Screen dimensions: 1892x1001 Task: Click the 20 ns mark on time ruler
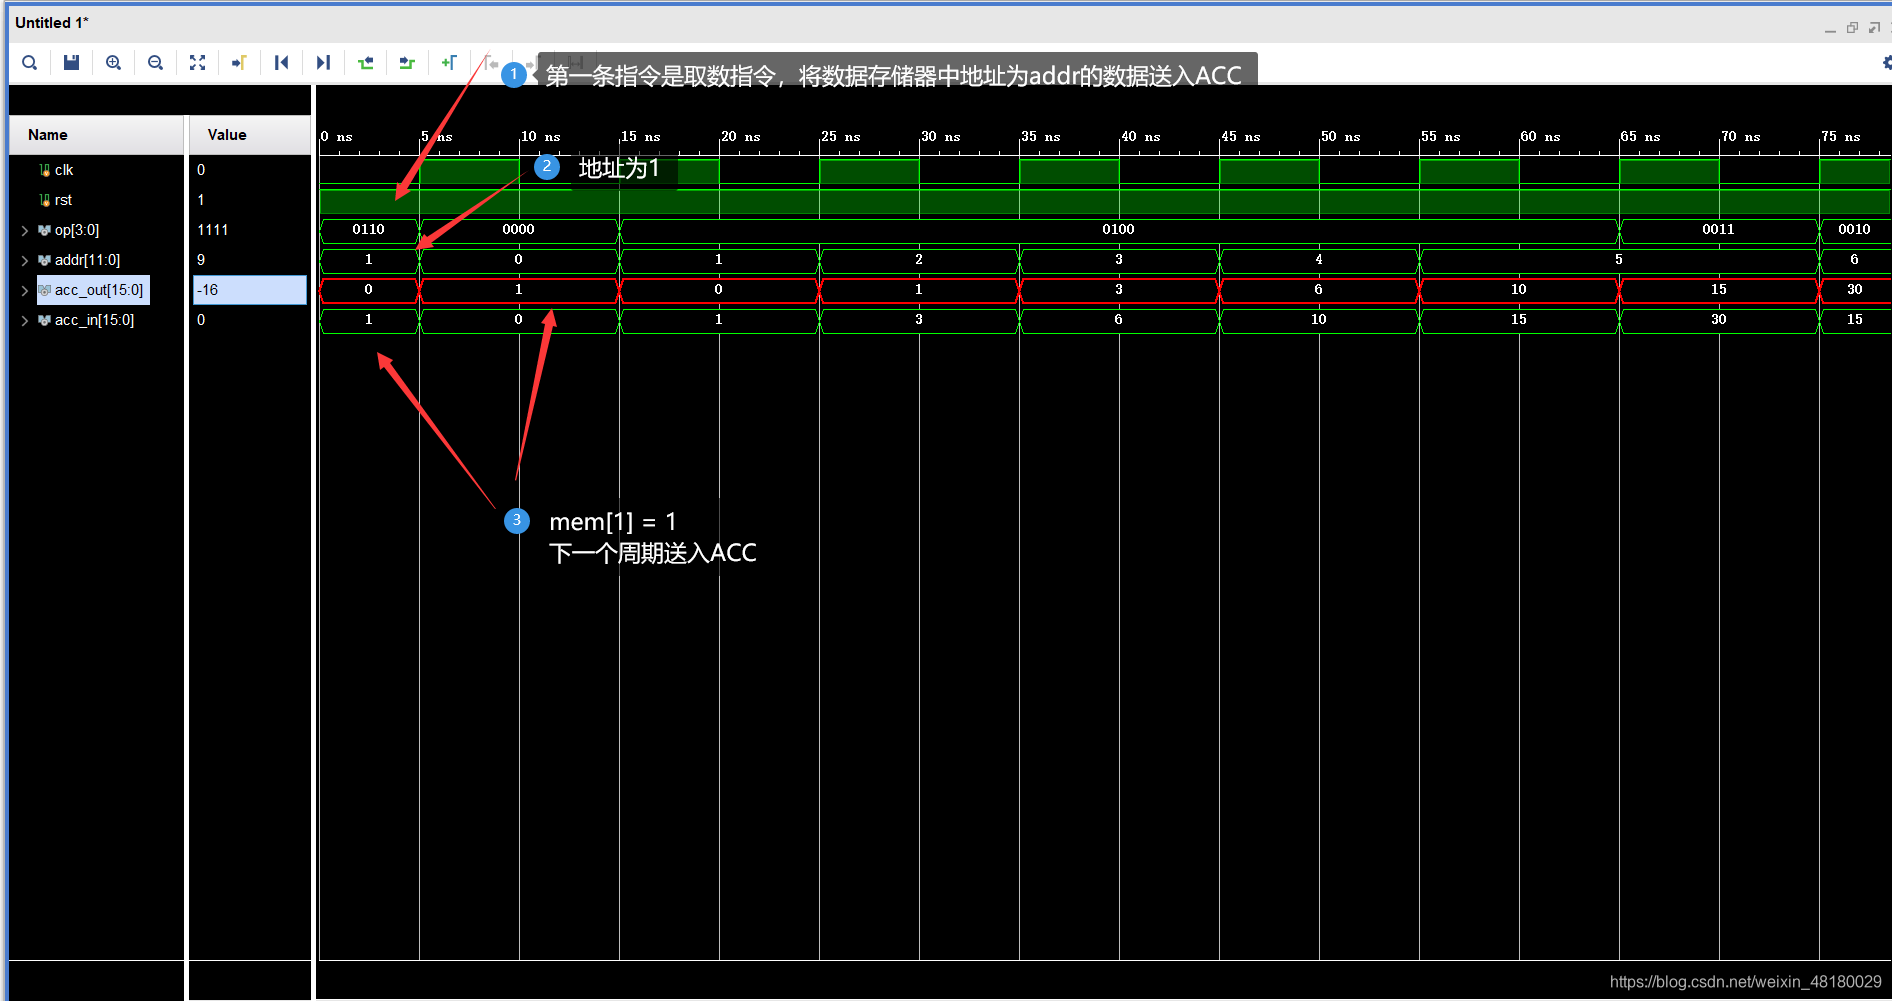741,137
